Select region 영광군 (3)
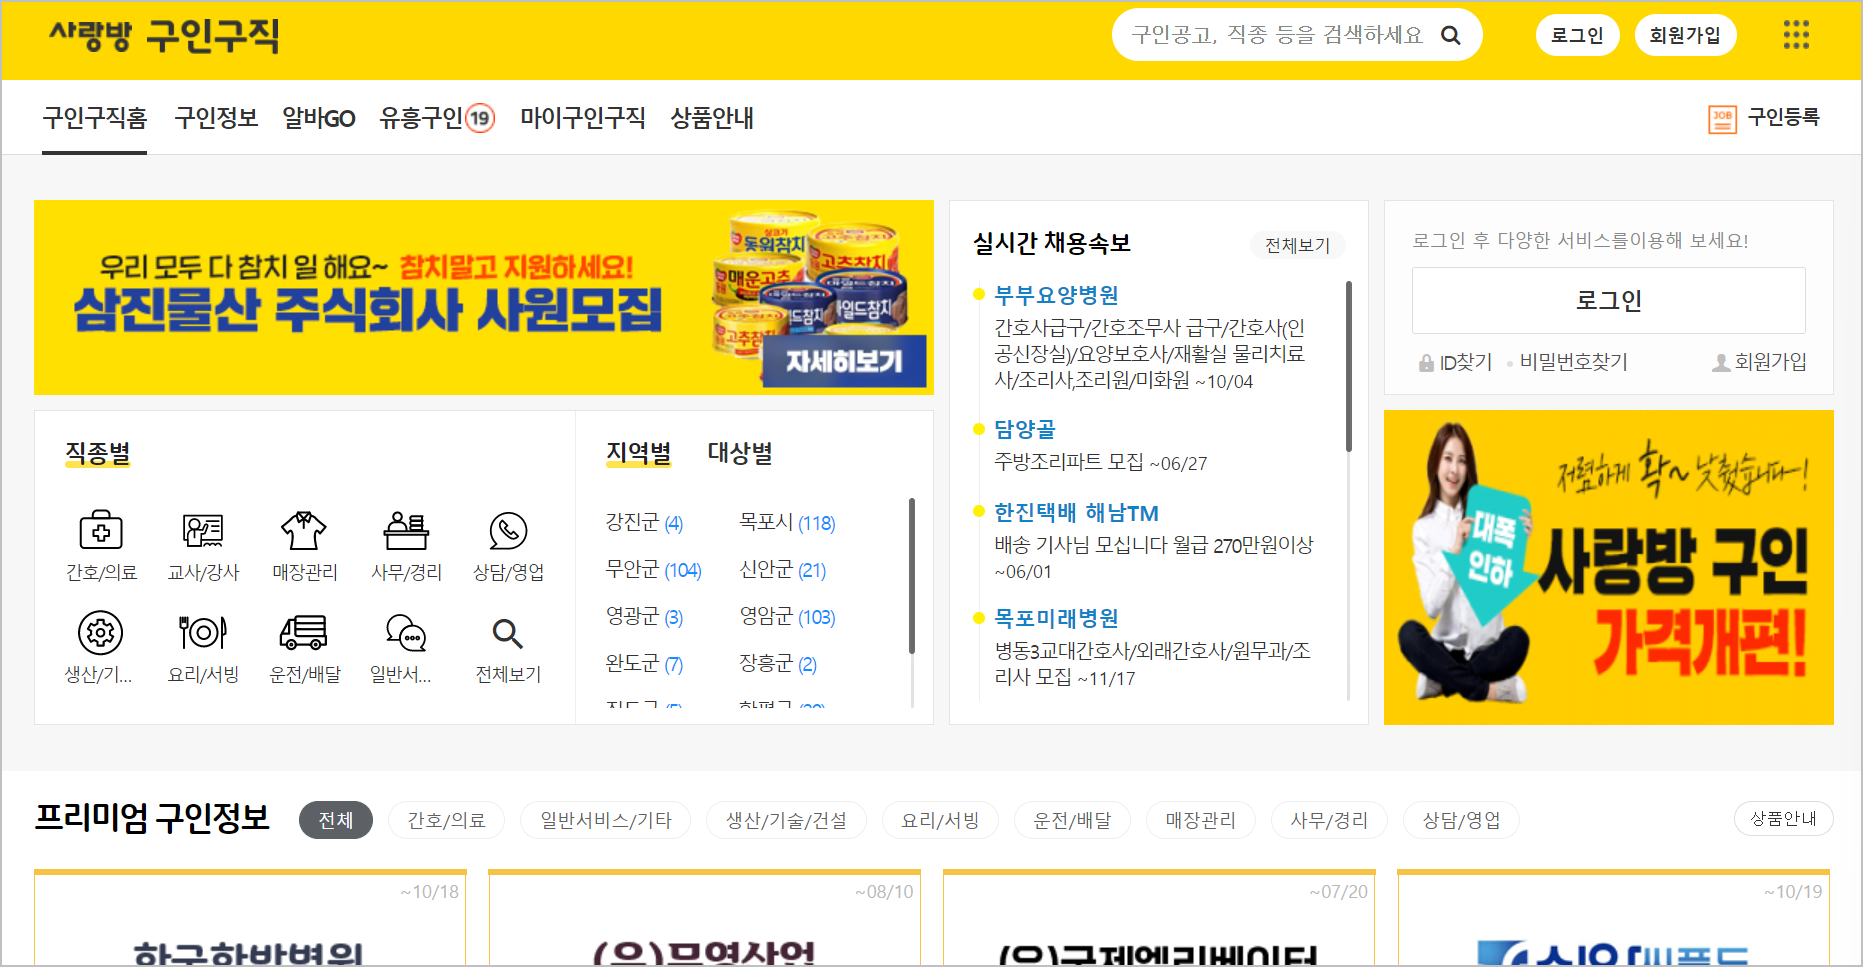The height and width of the screenshot is (967, 1863). tap(644, 617)
